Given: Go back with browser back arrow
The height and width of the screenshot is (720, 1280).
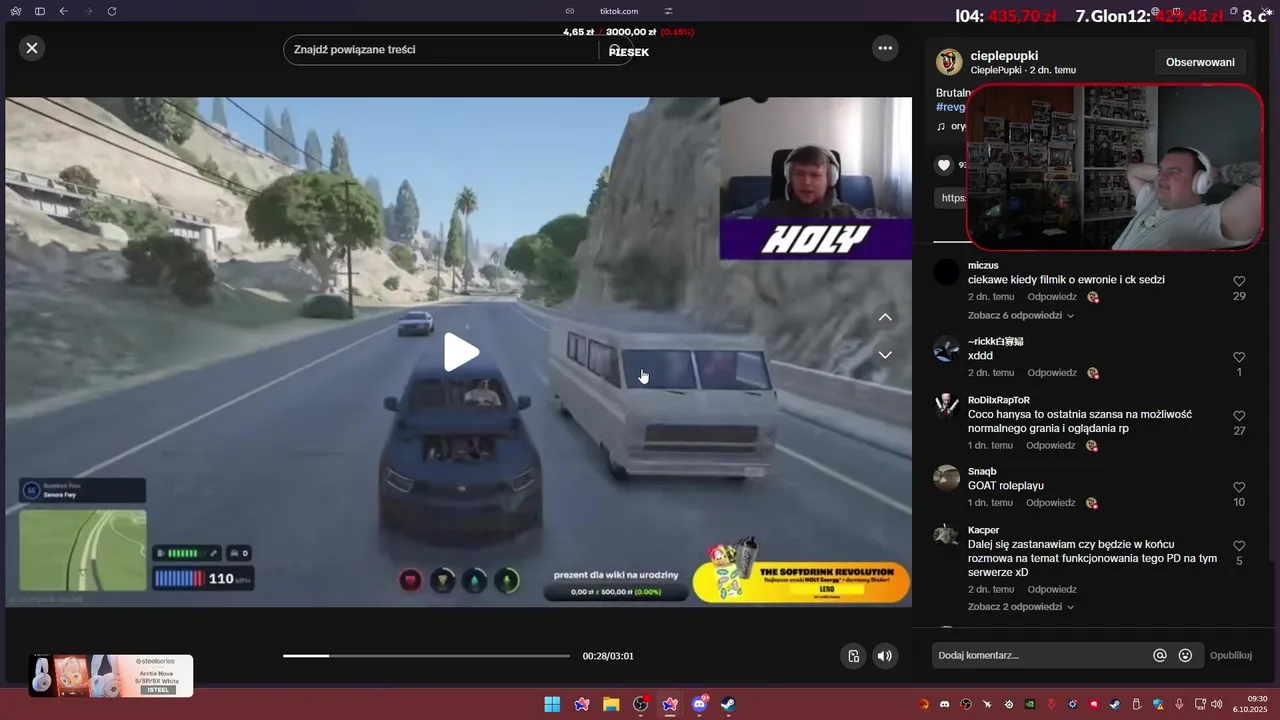Looking at the screenshot, I should (64, 11).
